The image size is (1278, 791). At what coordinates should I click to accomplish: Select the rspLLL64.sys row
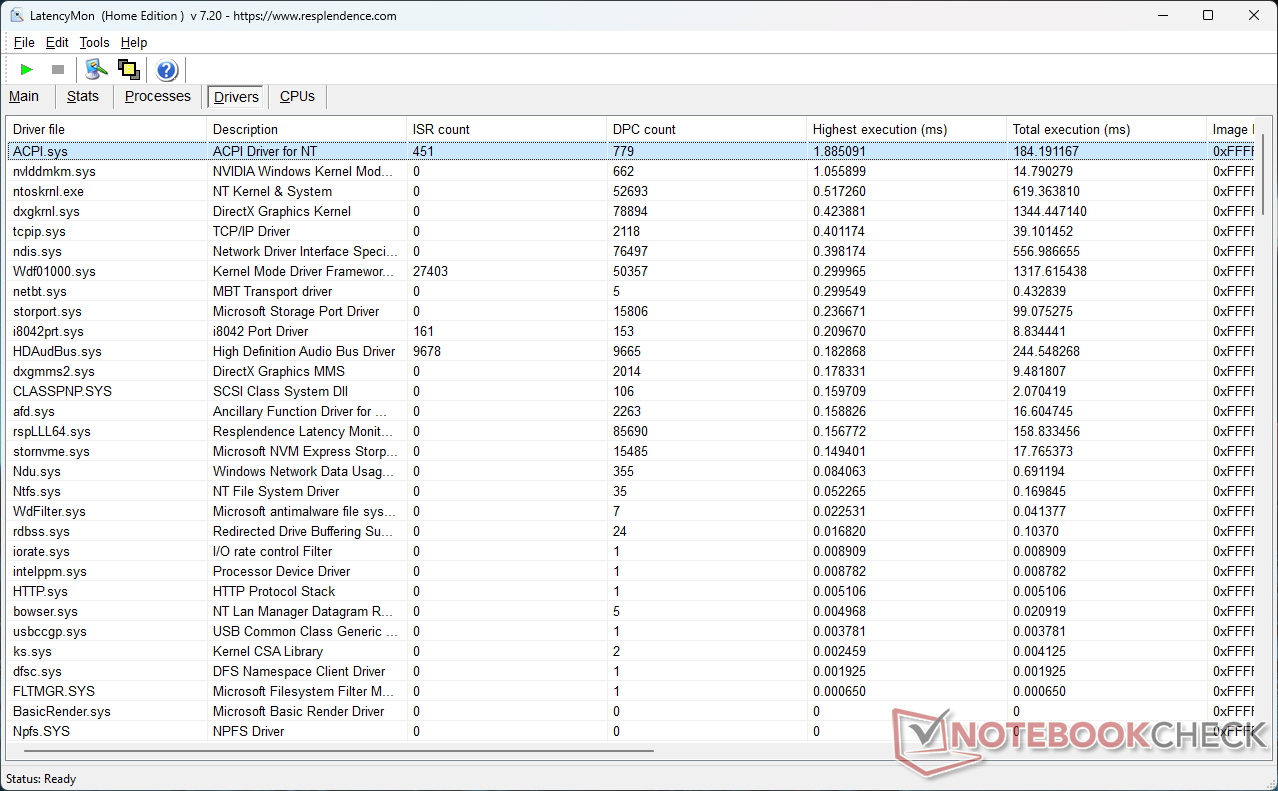tap(631, 431)
